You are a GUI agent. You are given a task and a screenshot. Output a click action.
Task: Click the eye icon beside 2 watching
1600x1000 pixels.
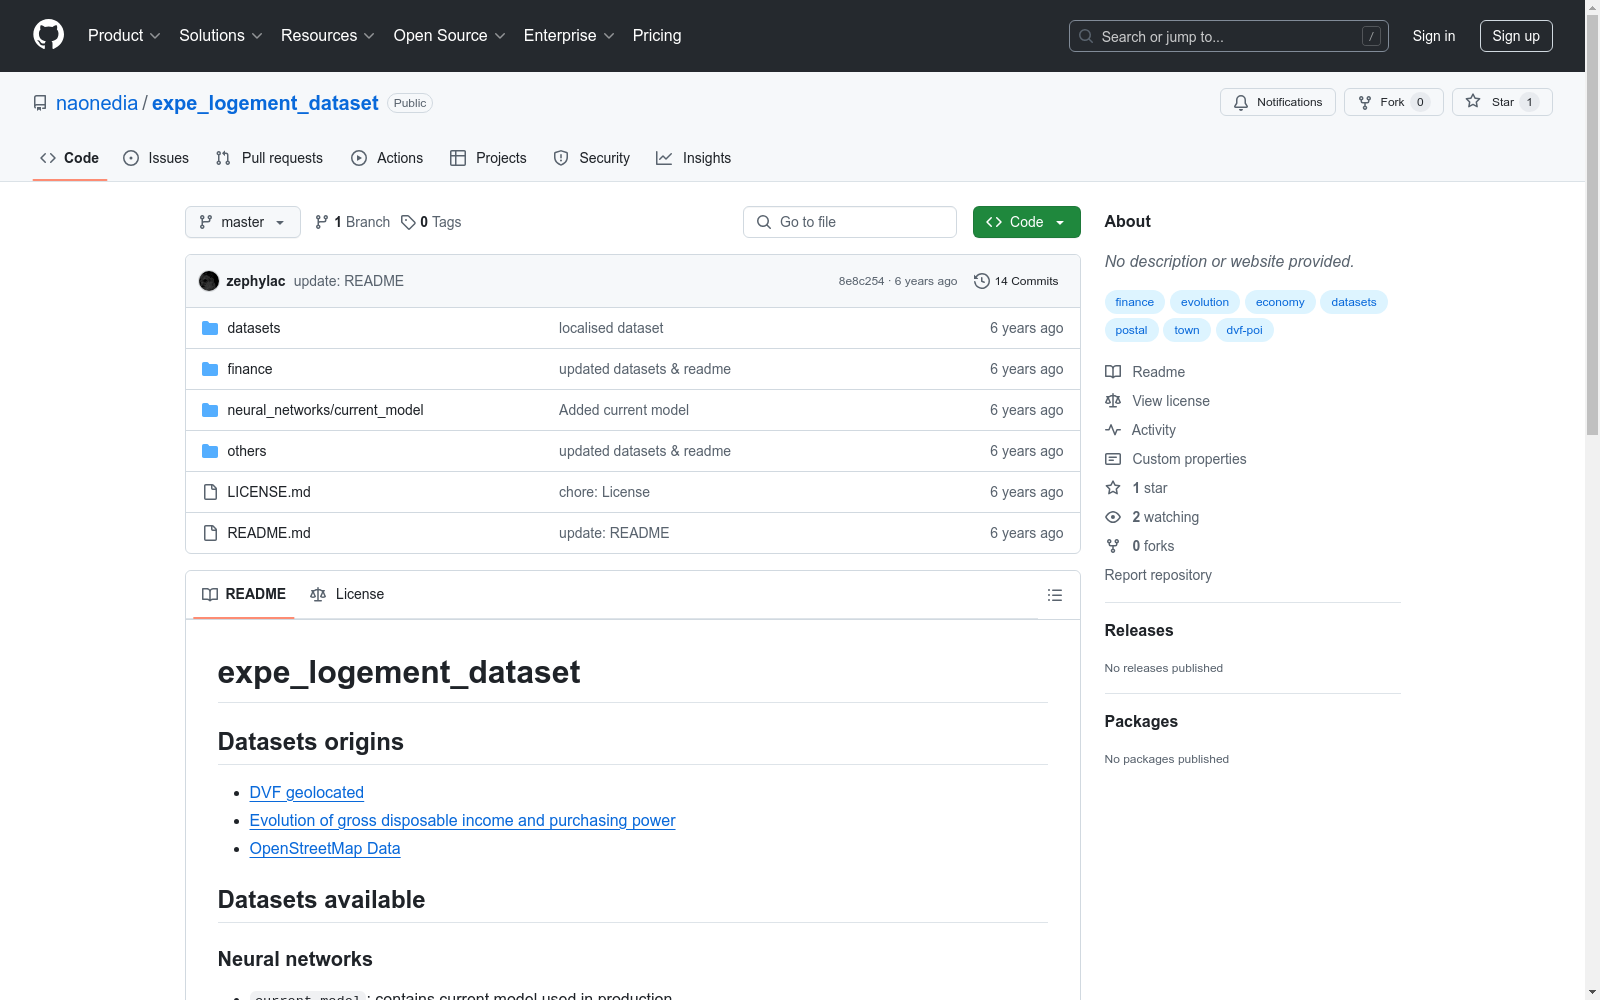pyautogui.click(x=1113, y=517)
